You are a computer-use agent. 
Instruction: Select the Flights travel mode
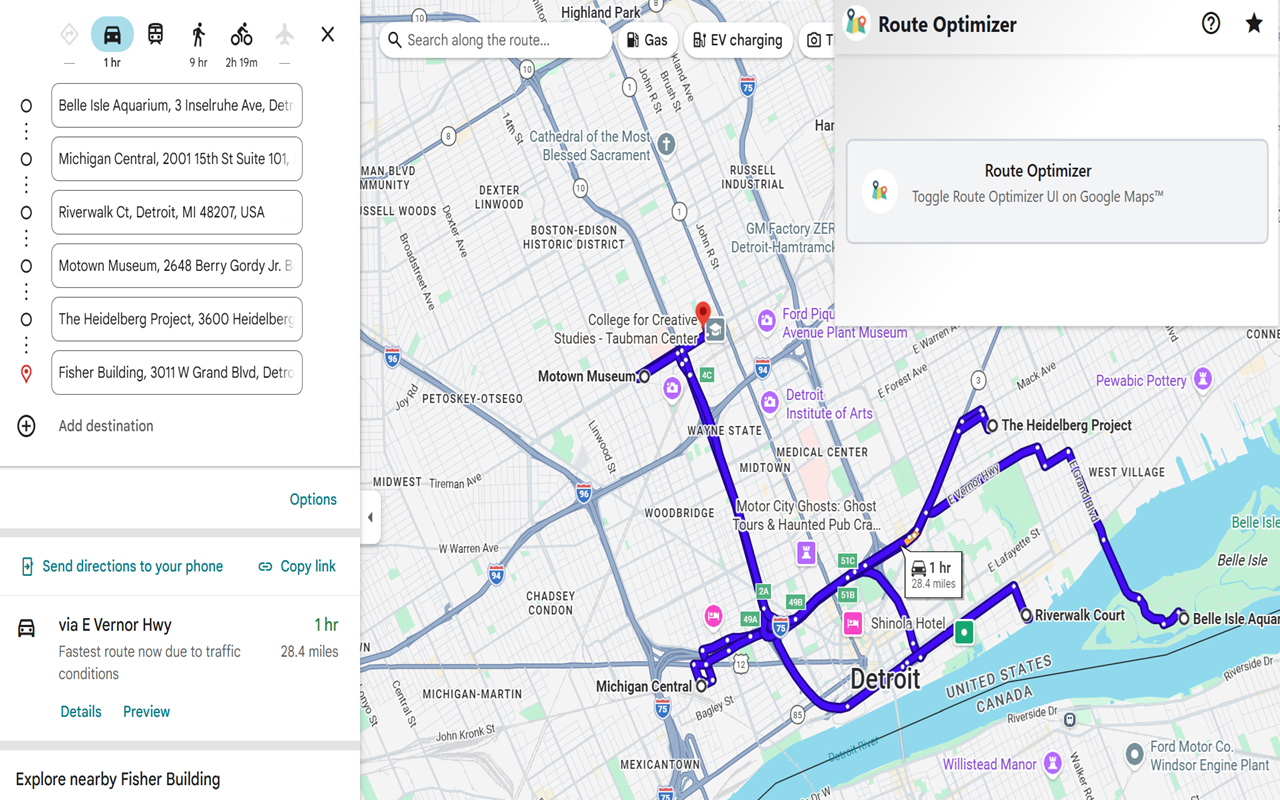(285, 35)
